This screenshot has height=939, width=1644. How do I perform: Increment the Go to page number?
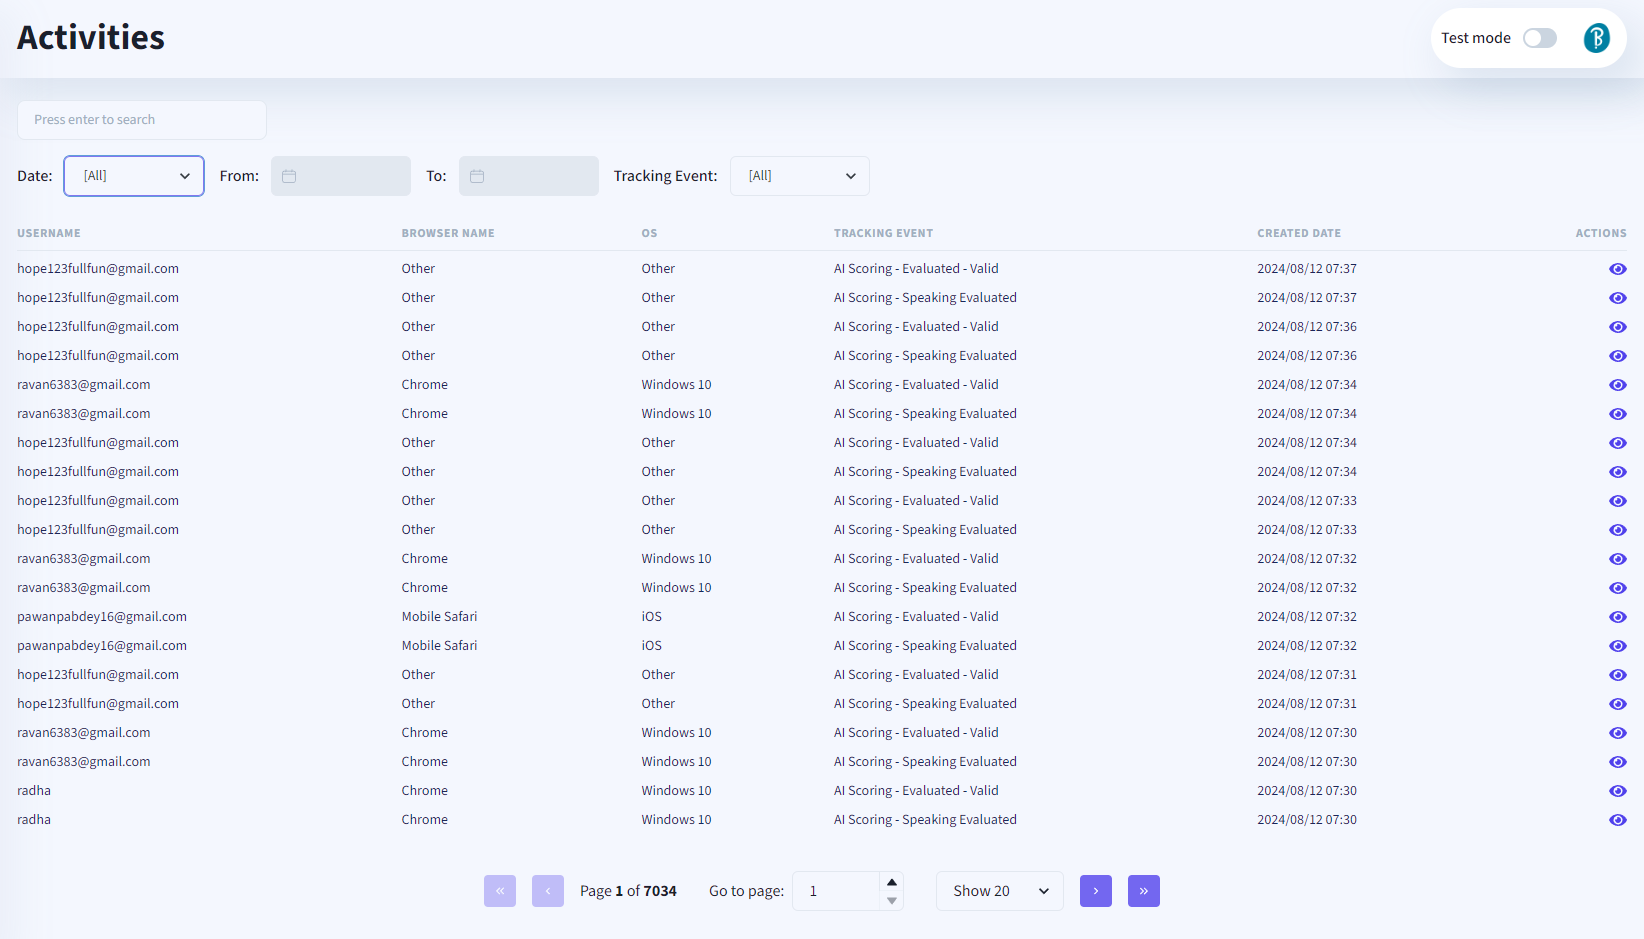891,882
